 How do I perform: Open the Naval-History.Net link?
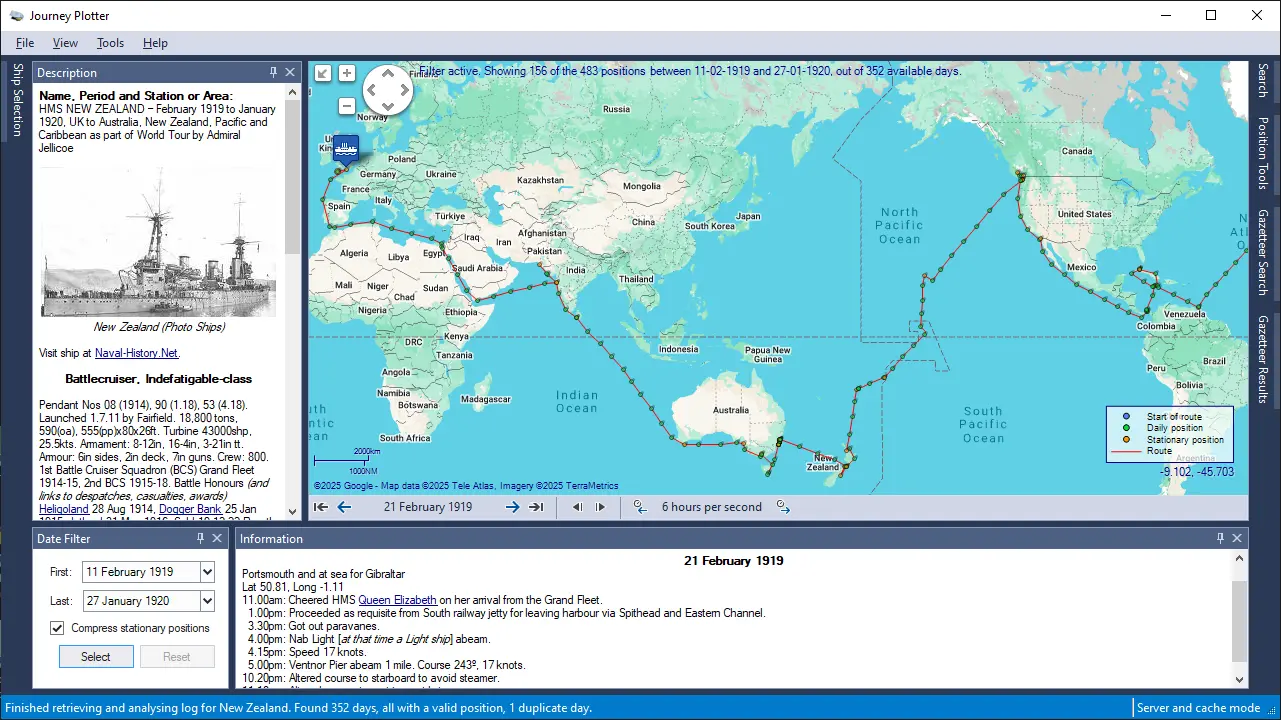coord(137,353)
